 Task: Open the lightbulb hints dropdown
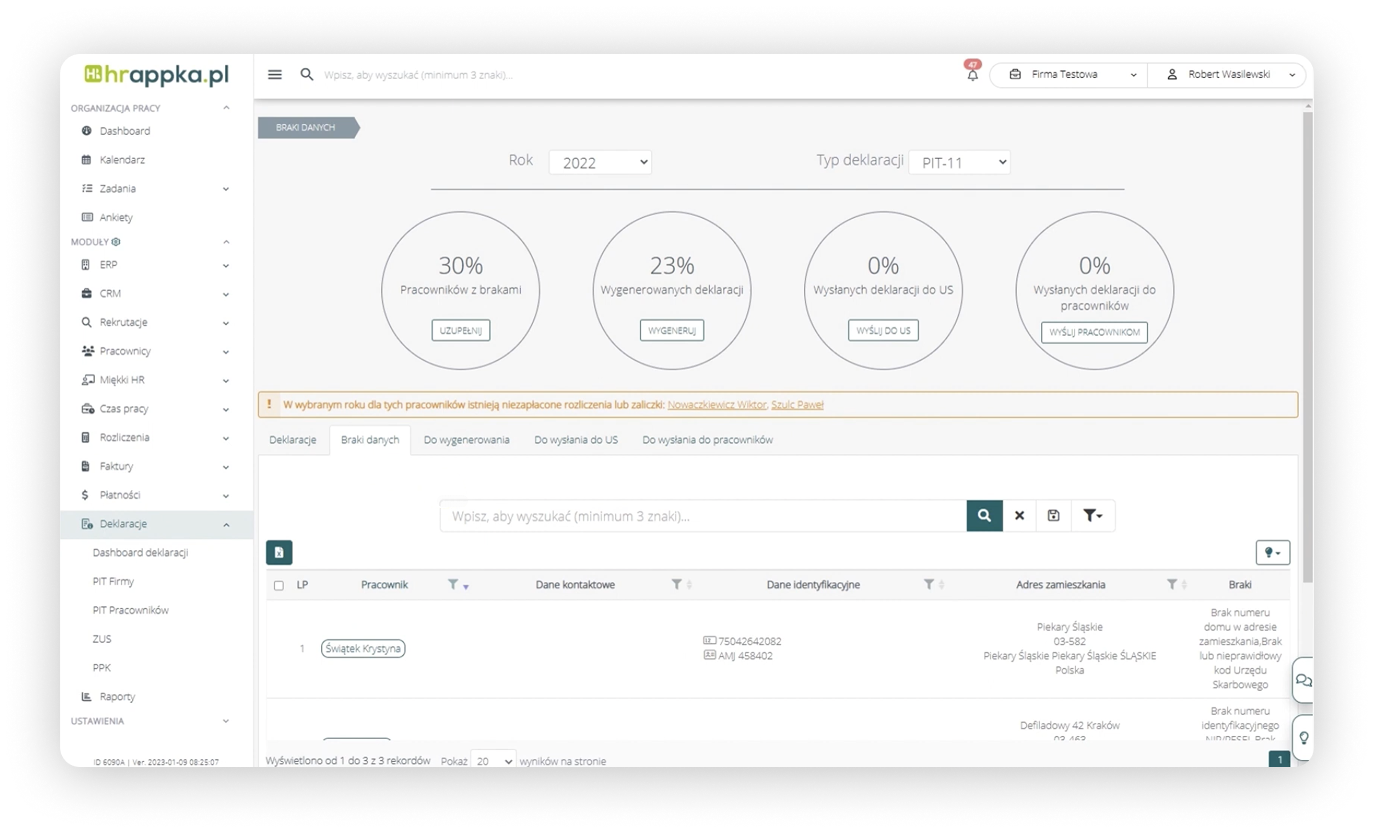1272,552
